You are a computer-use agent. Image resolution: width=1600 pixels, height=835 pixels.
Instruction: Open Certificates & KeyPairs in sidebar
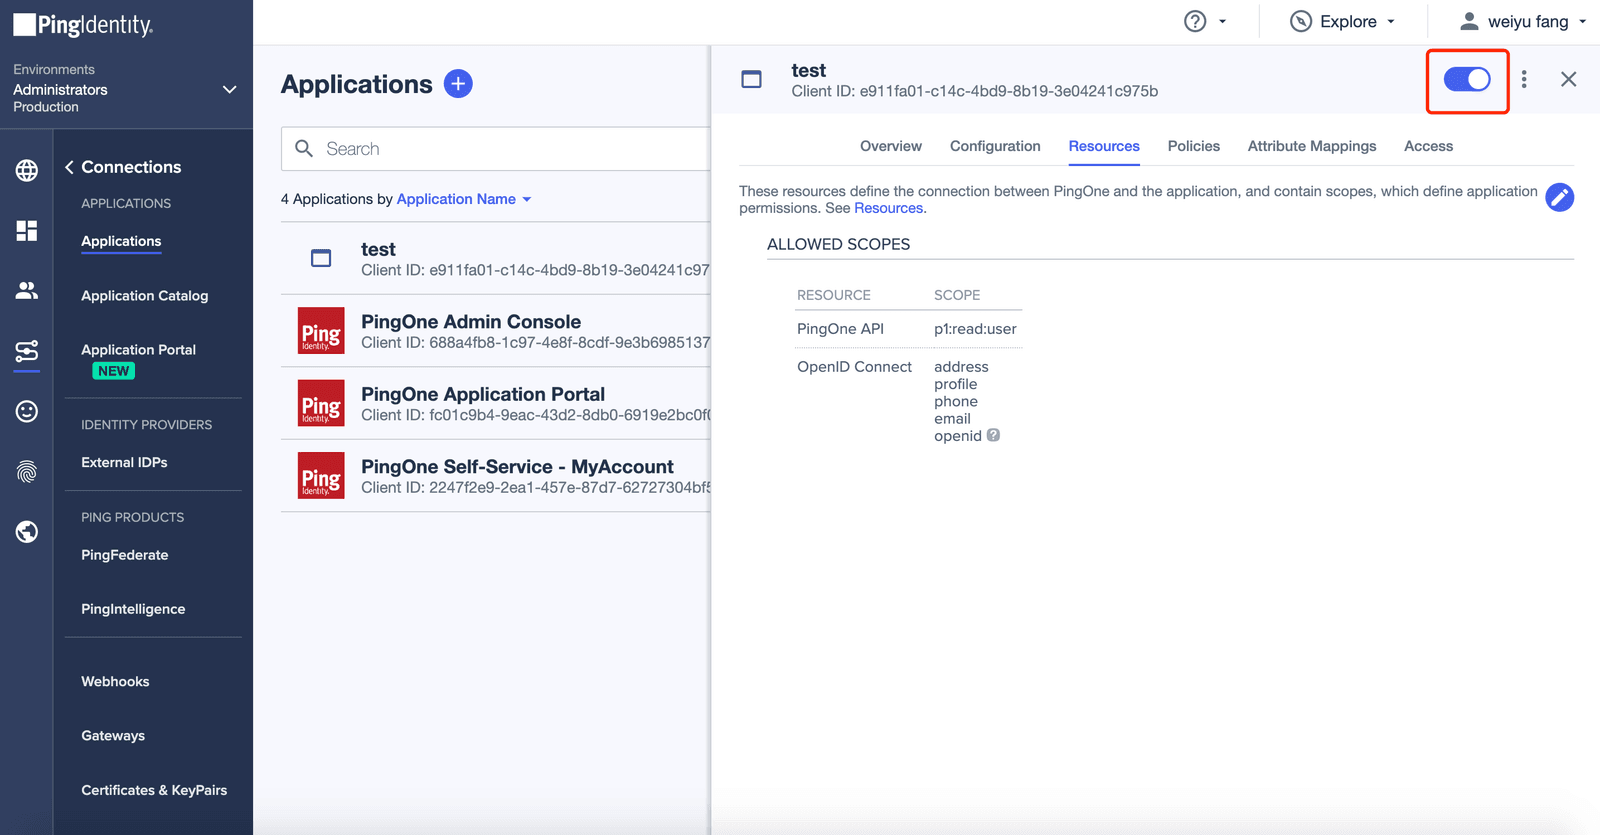(154, 790)
